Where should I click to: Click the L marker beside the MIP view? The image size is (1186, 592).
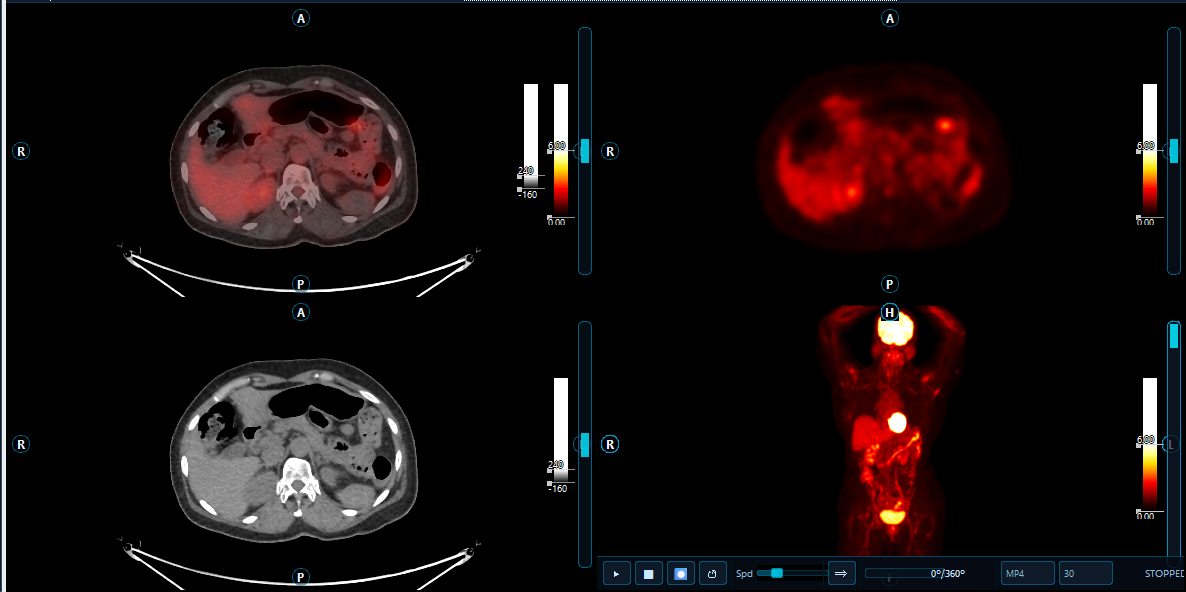tap(1172, 444)
